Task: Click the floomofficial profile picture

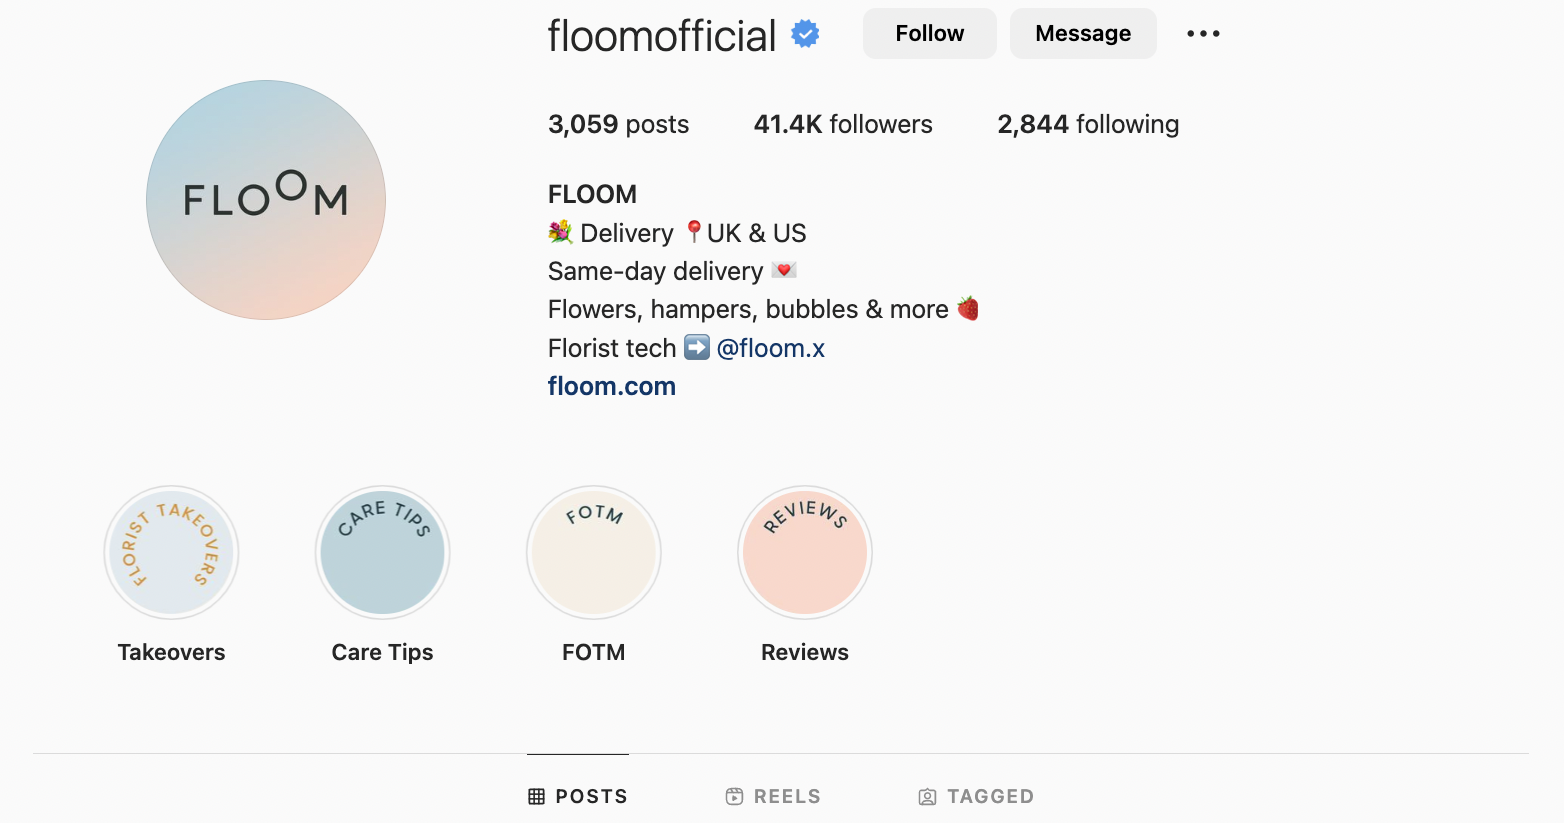Action: 265,200
